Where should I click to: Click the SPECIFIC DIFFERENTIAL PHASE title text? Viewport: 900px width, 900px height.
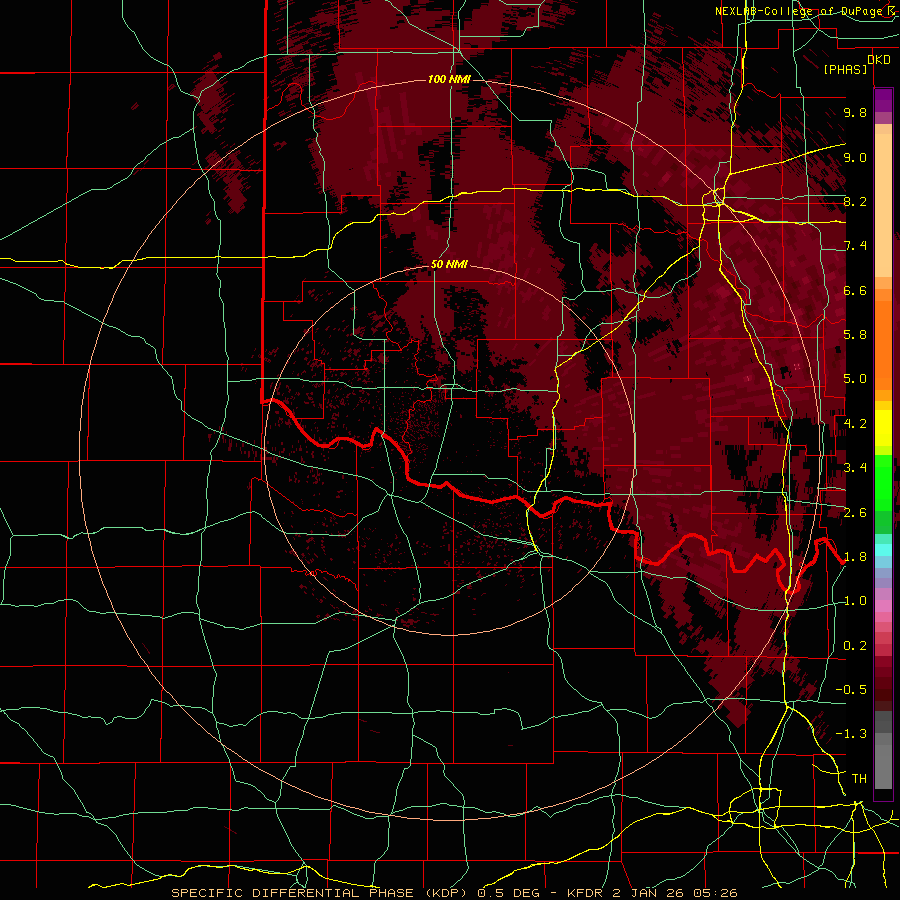292,893
